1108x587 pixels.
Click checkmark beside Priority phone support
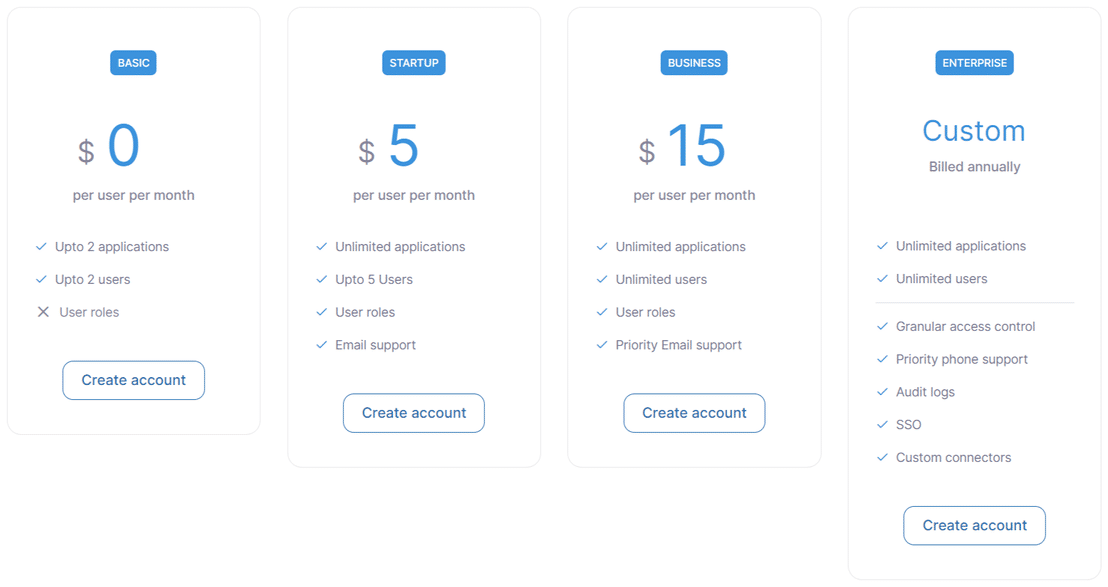pyautogui.click(x=882, y=359)
